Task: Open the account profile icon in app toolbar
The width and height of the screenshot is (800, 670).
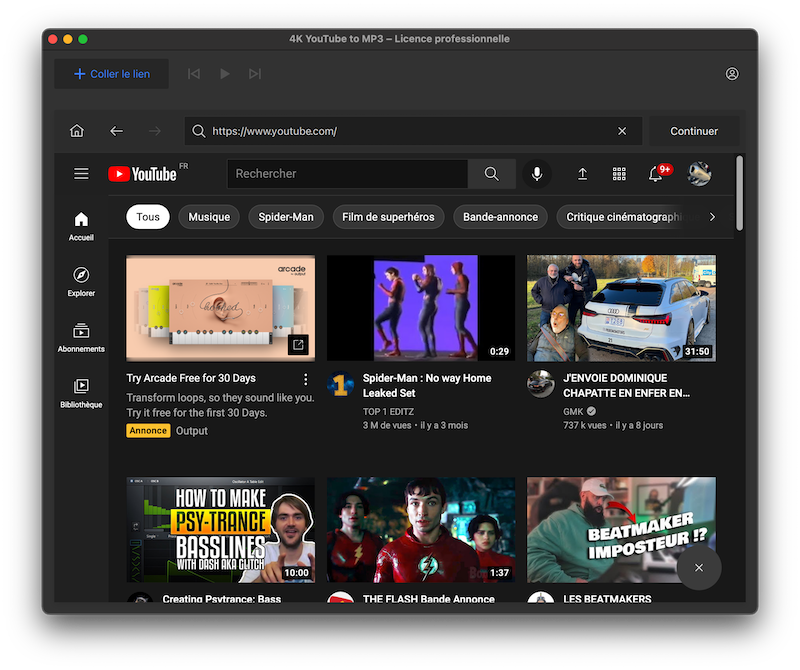Action: (732, 74)
